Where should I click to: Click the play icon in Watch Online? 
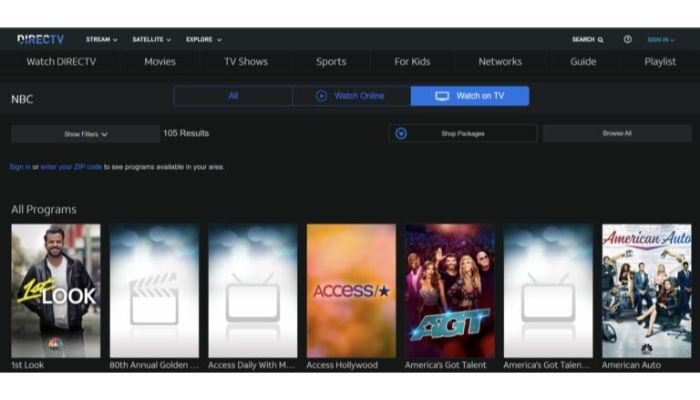(x=321, y=96)
